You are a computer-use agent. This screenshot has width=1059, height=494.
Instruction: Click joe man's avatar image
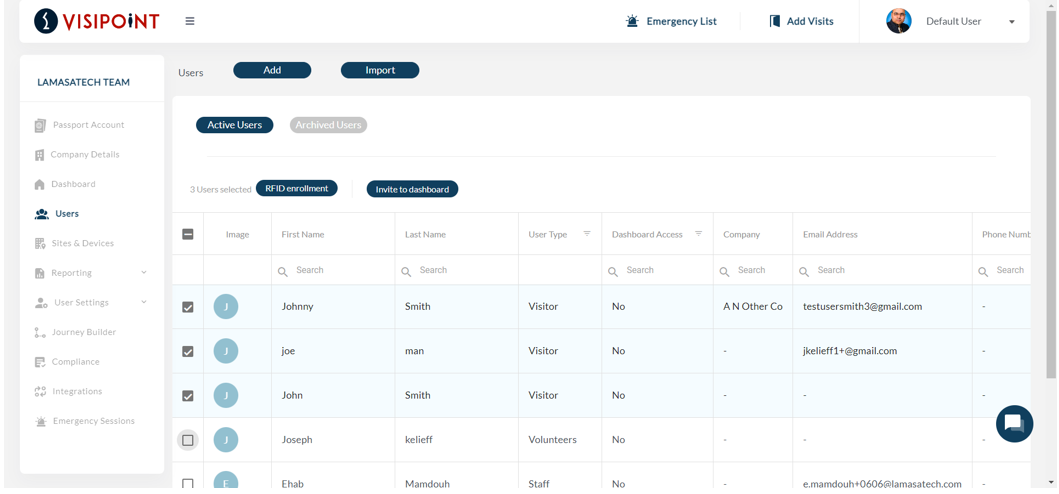click(226, 351)
